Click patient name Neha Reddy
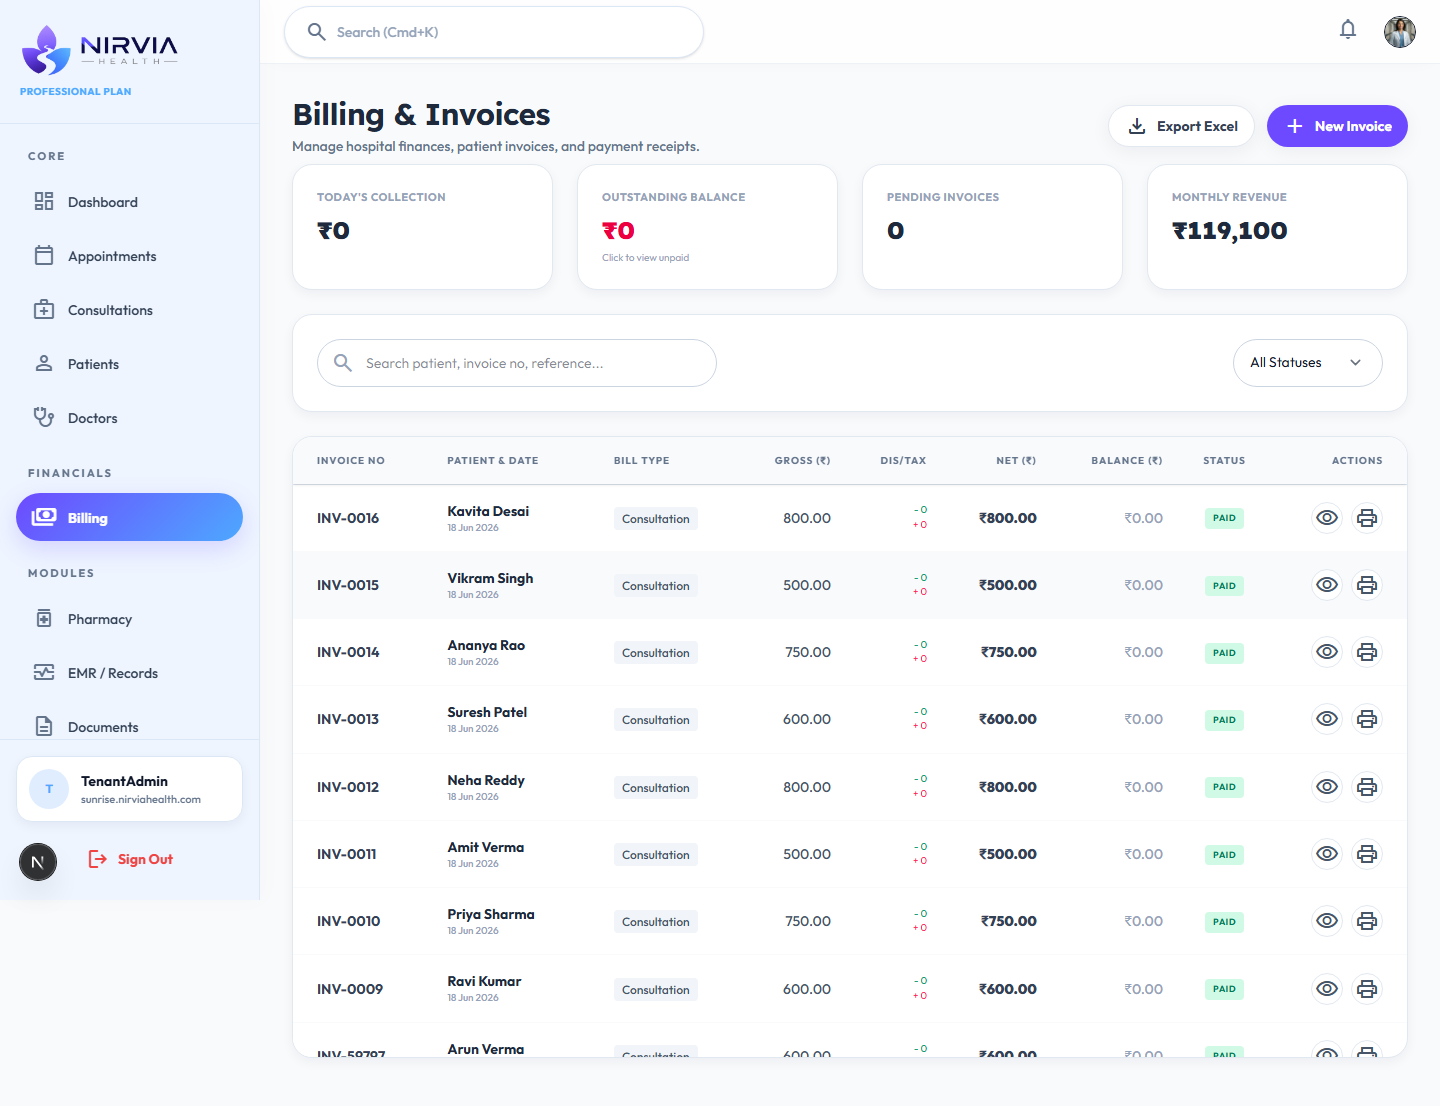 [x=486, y=780]
